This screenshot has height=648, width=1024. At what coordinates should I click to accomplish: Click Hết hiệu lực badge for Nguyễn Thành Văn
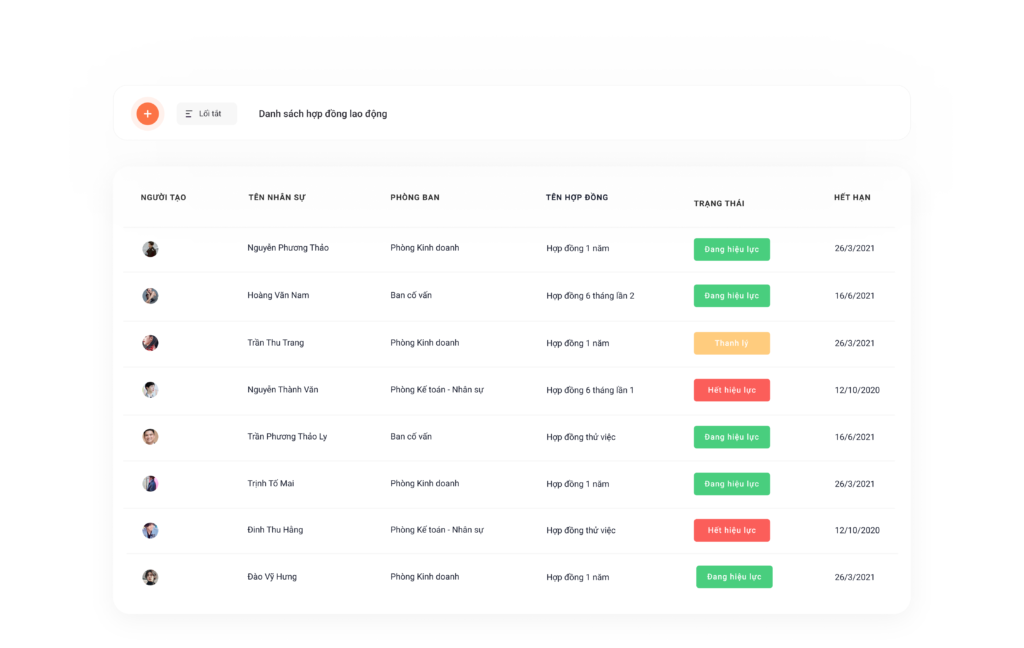coord(731,390)
